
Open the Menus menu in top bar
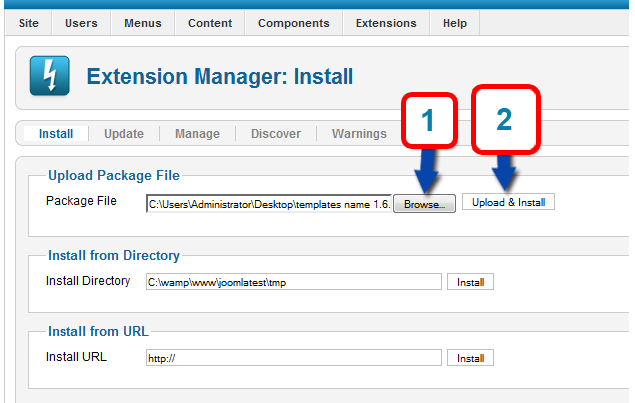[x=143, y=23]
